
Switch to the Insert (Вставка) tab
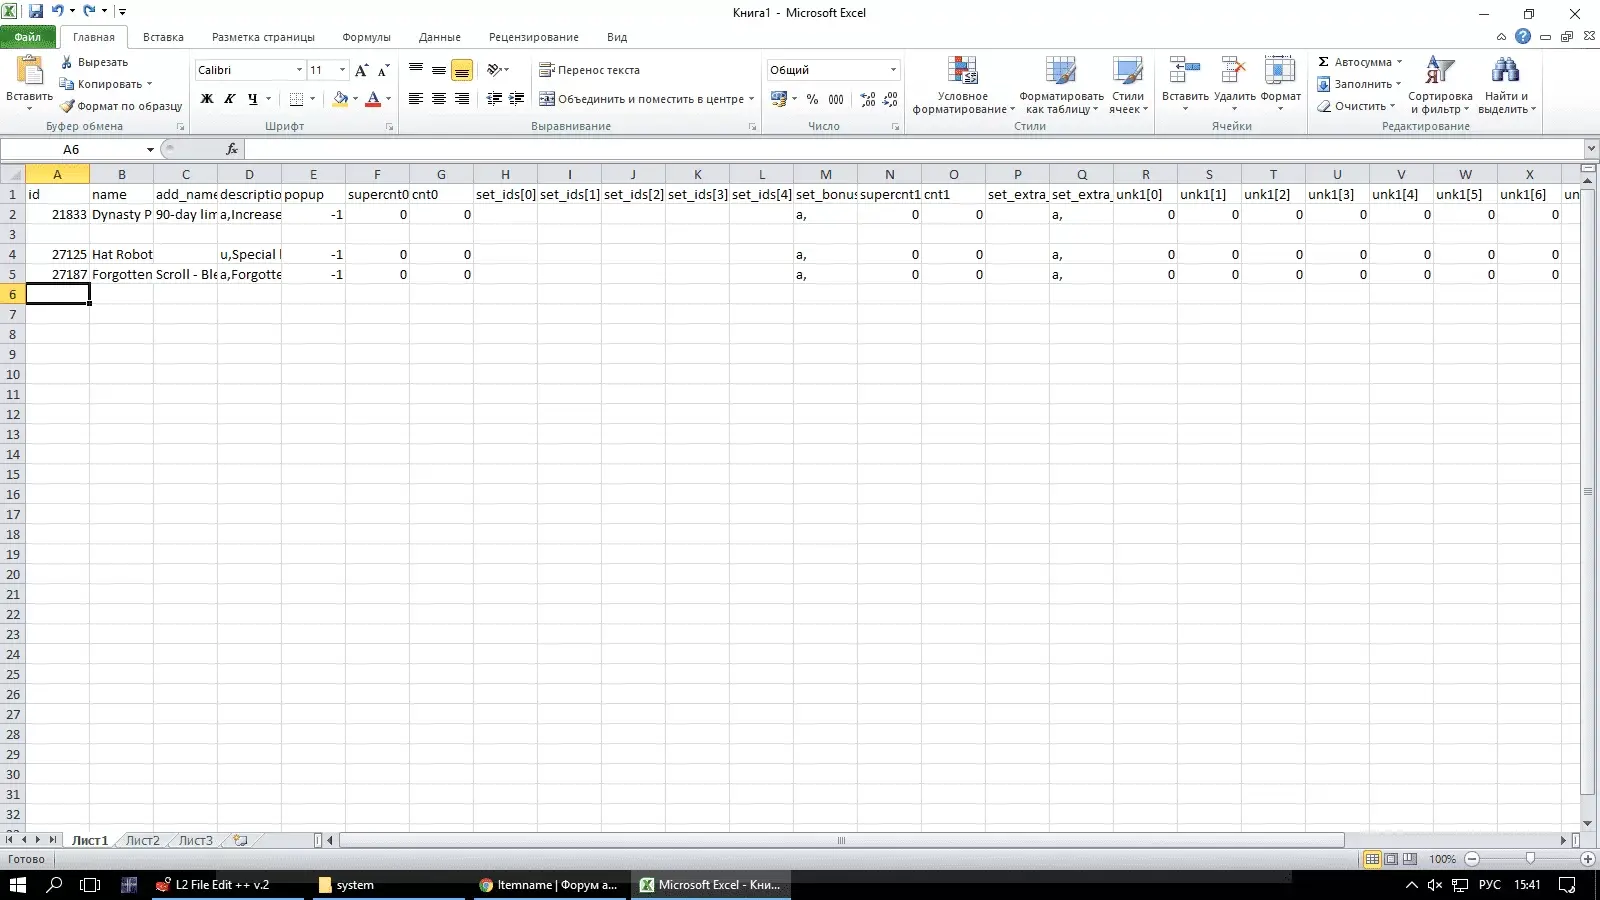pyautogui.click(x=163, y=37)
